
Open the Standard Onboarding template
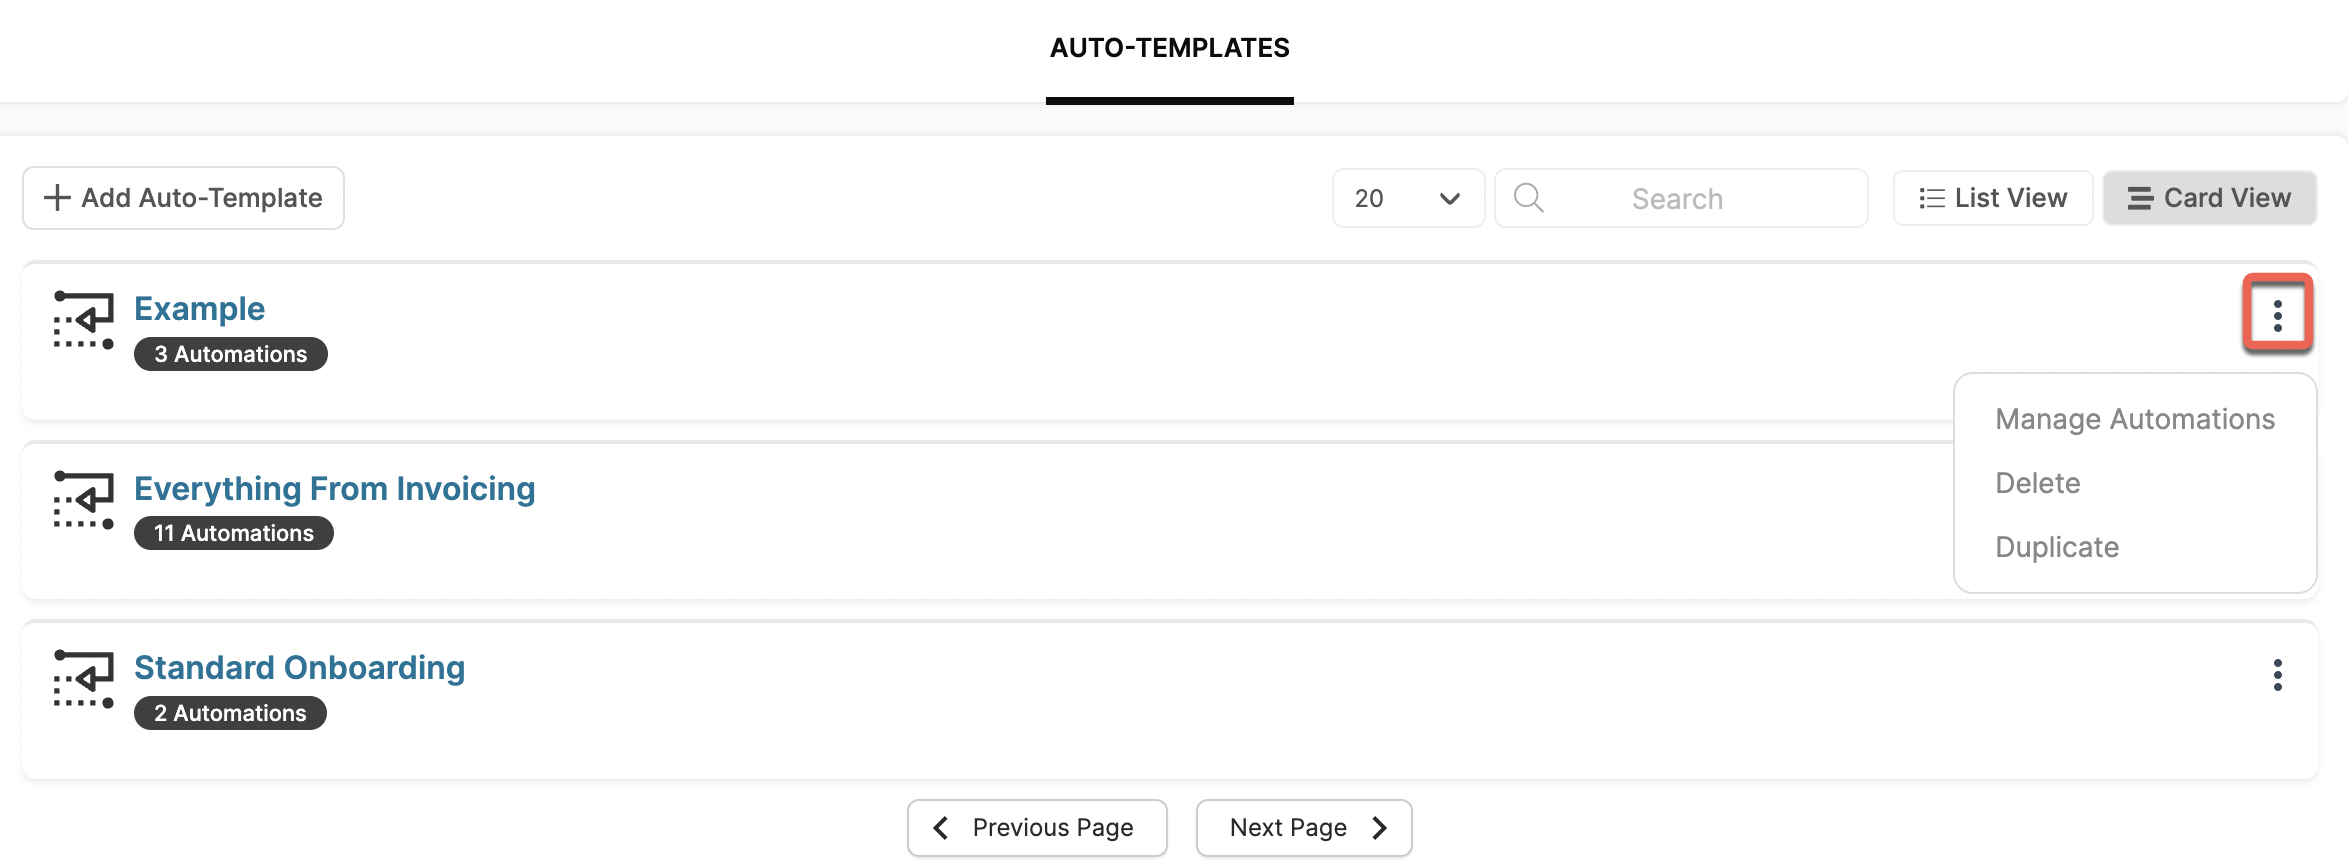[x=299, y=668]
